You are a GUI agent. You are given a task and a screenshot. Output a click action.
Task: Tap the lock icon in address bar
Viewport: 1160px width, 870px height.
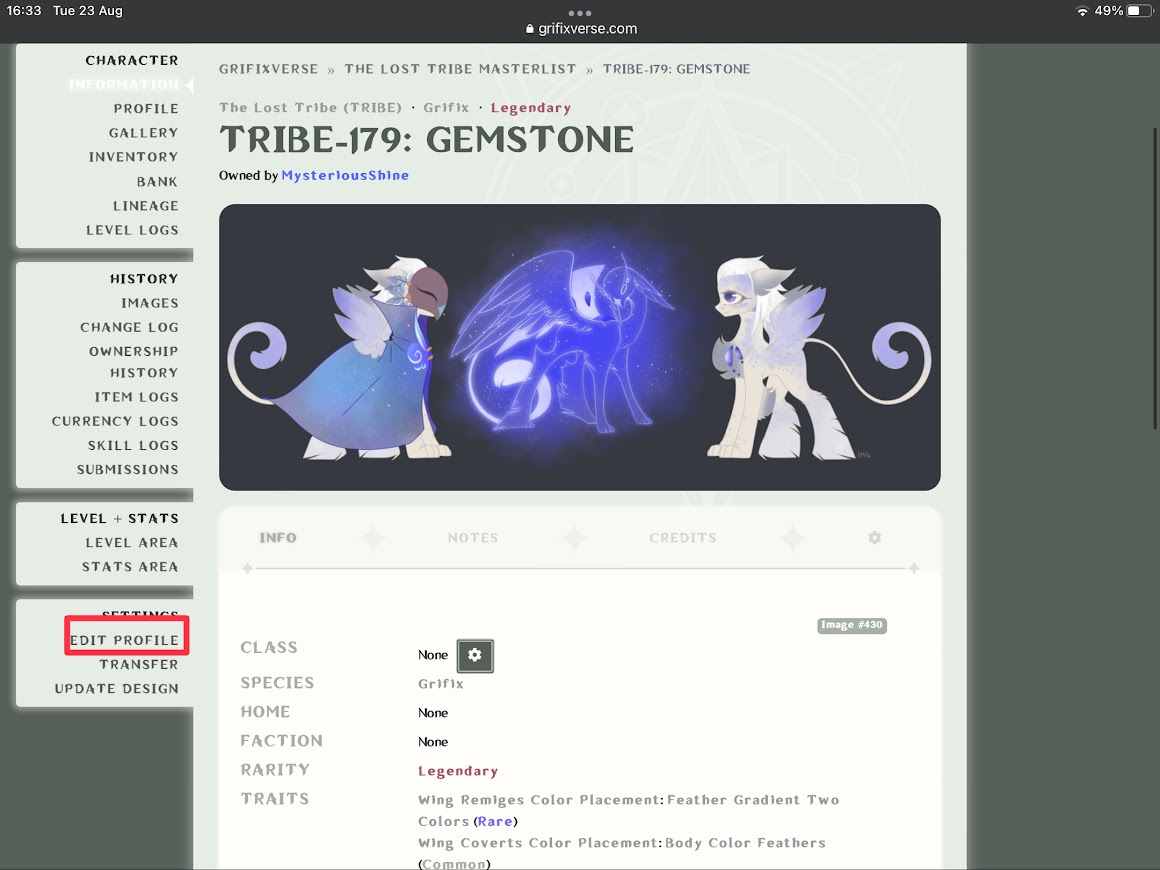pyautogui.click(x=530, y=30)
